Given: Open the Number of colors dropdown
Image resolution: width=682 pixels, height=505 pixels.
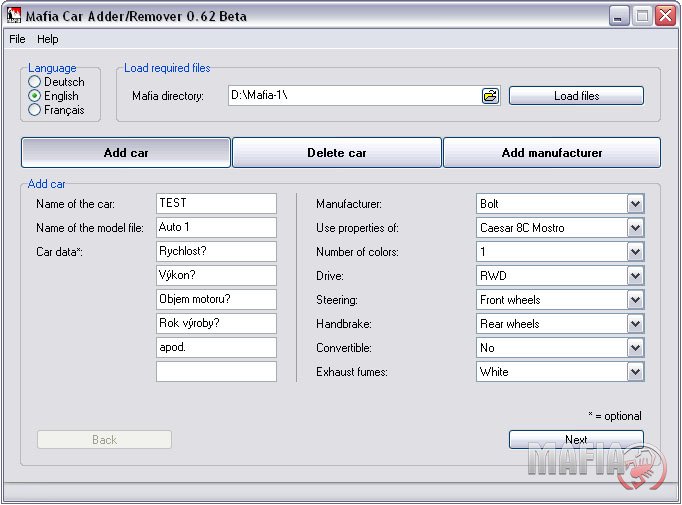Looking at the screenshot, I should [x=635, y=252].
